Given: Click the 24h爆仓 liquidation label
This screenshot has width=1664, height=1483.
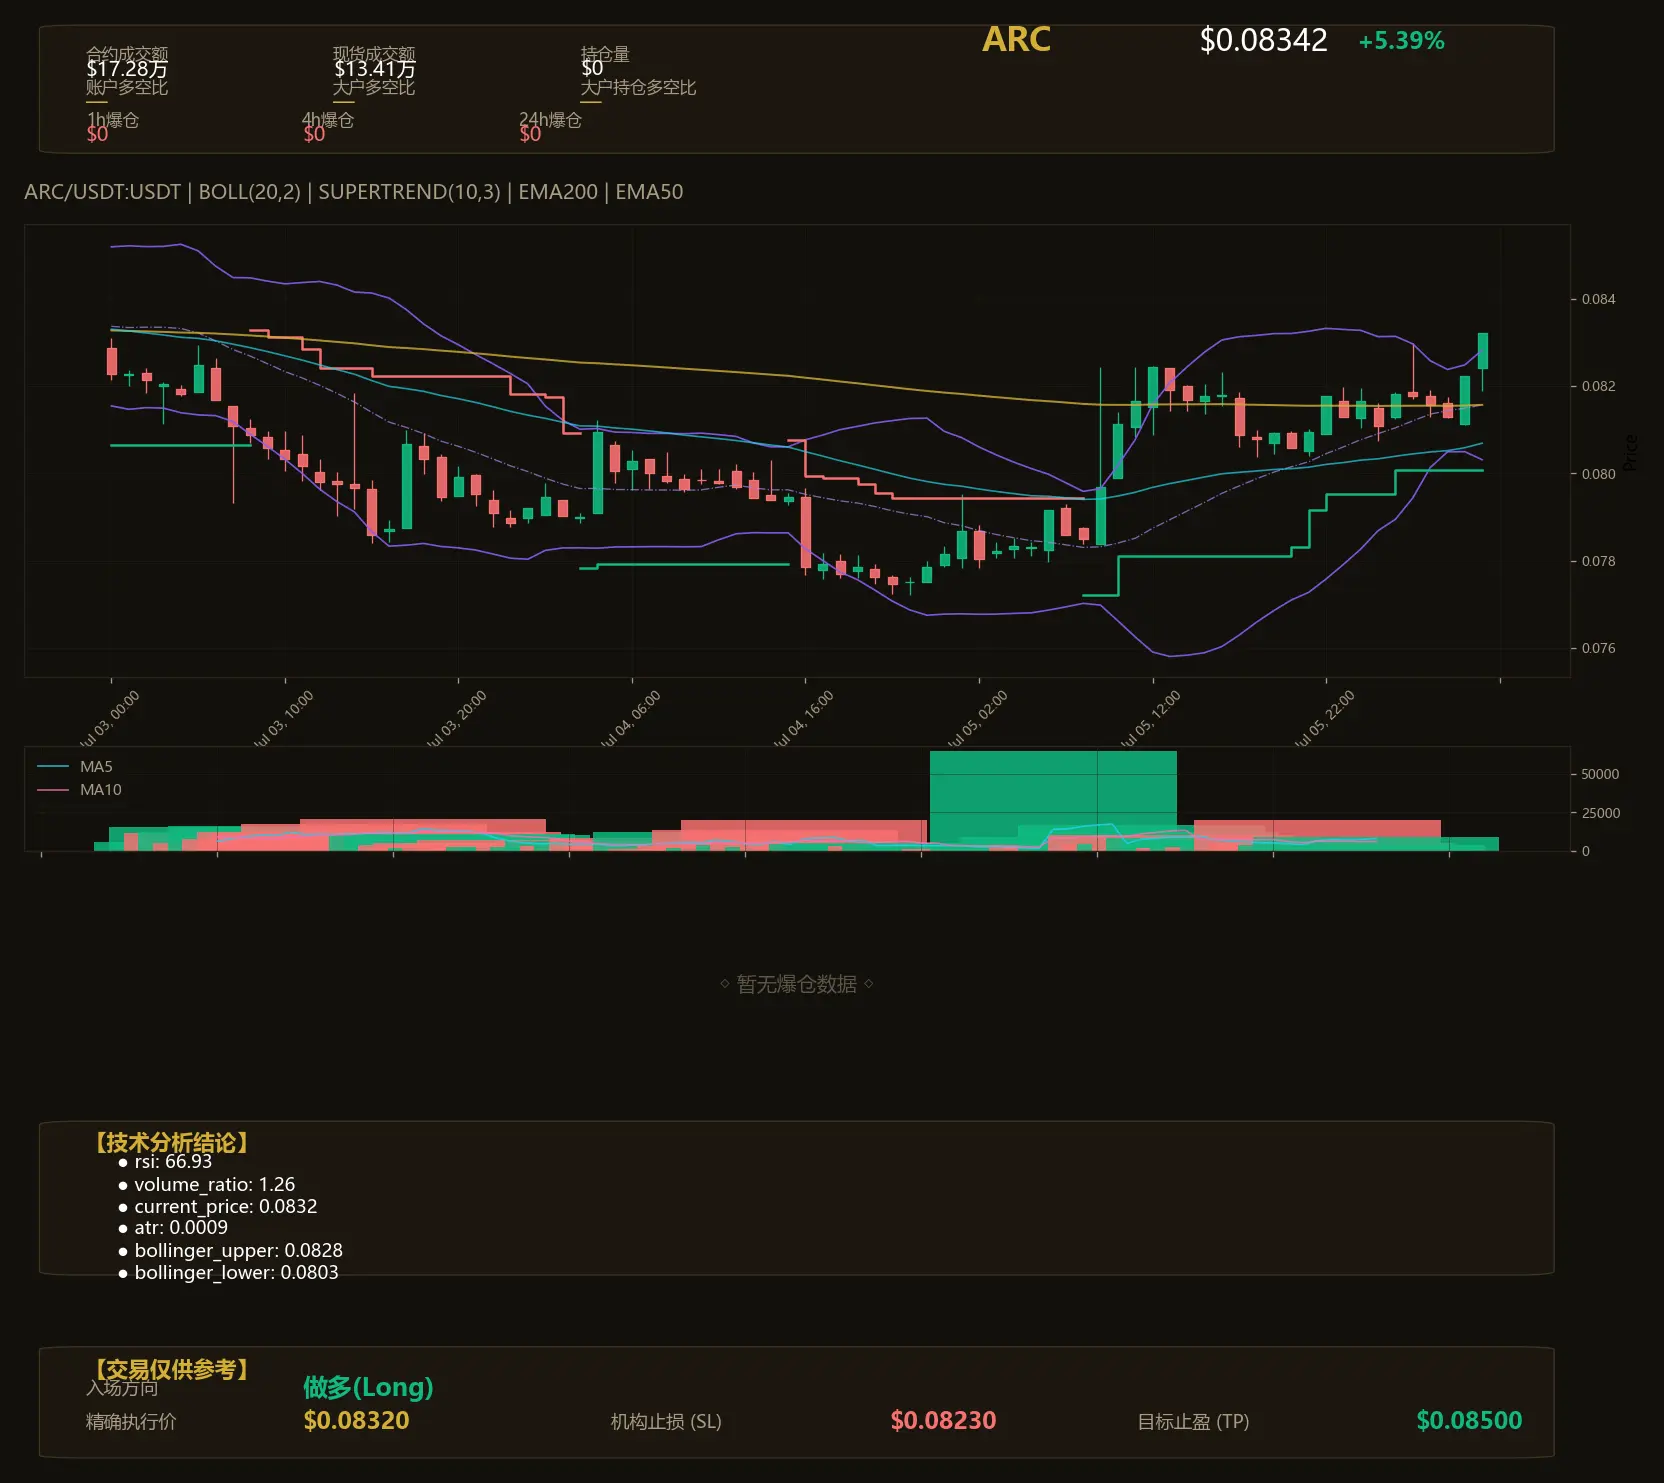Looking at the screenshot, I should click(x=550, y=120).
